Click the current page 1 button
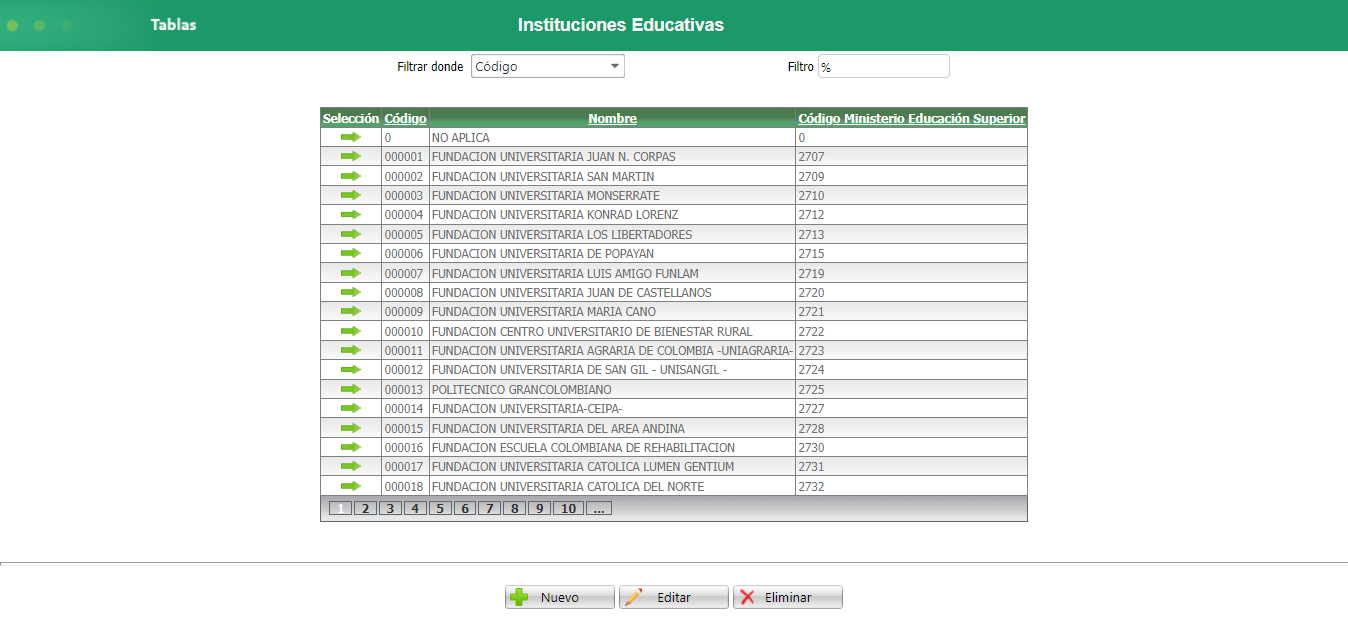This screenshot has width=1348, height=644. (341, 508)
